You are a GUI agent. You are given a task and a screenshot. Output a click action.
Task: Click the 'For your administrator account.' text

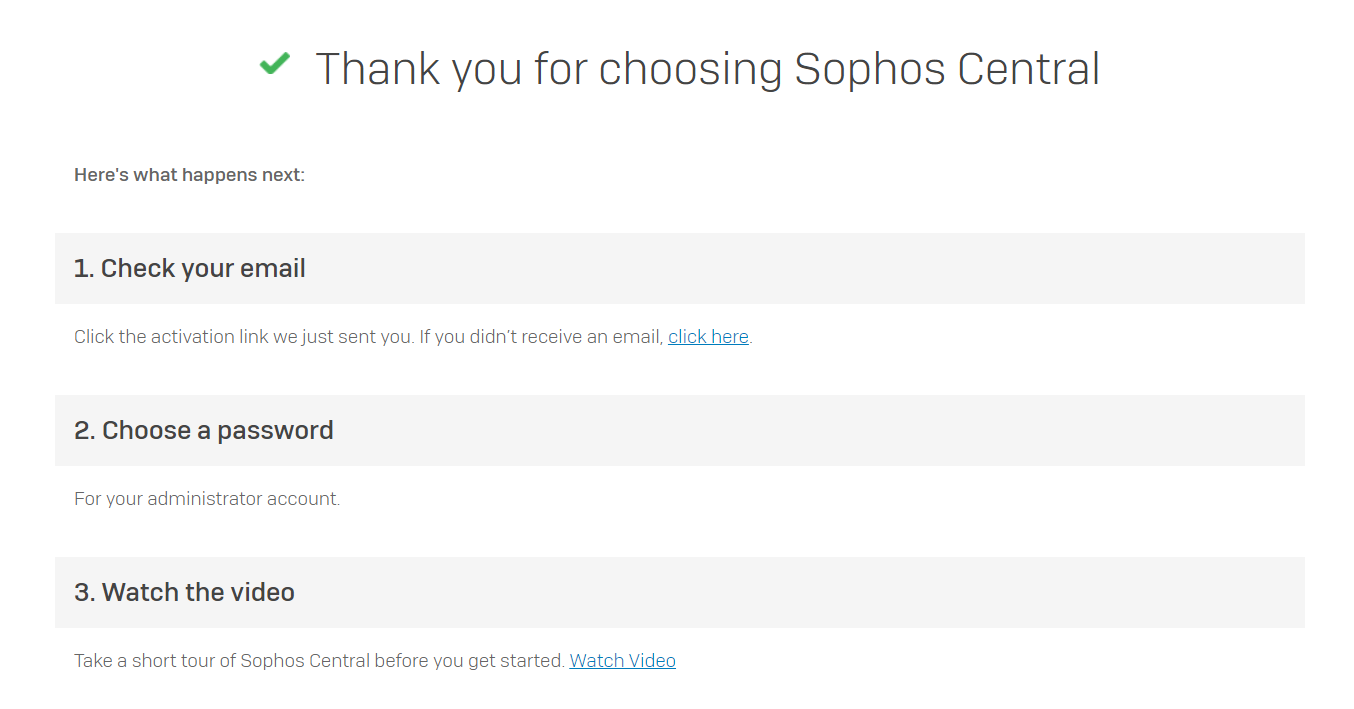207,499
